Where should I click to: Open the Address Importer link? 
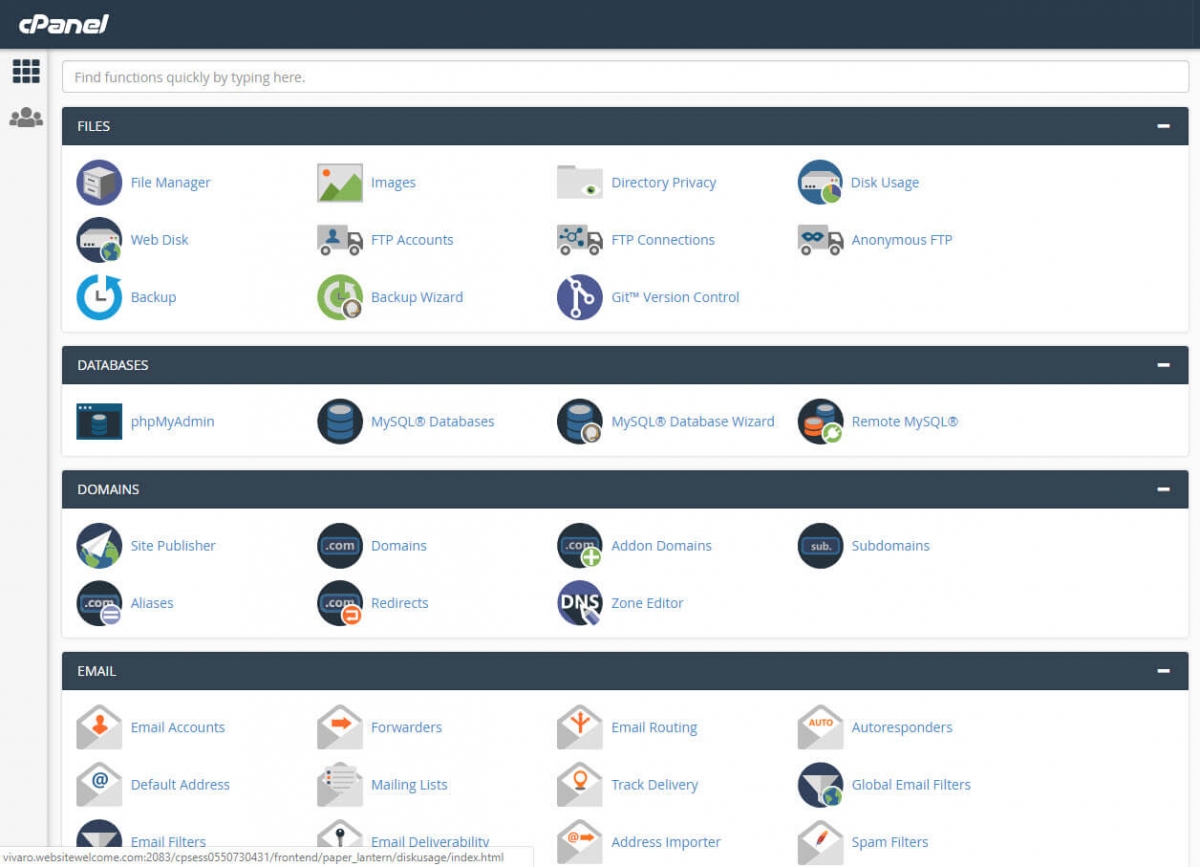click(x=666, y=842)
